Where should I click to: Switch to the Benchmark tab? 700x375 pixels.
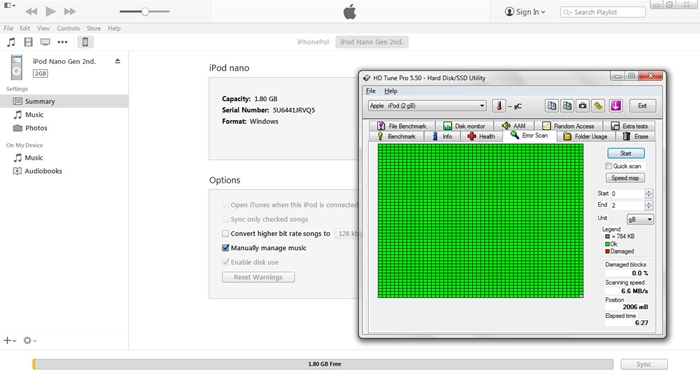(396, 137)
